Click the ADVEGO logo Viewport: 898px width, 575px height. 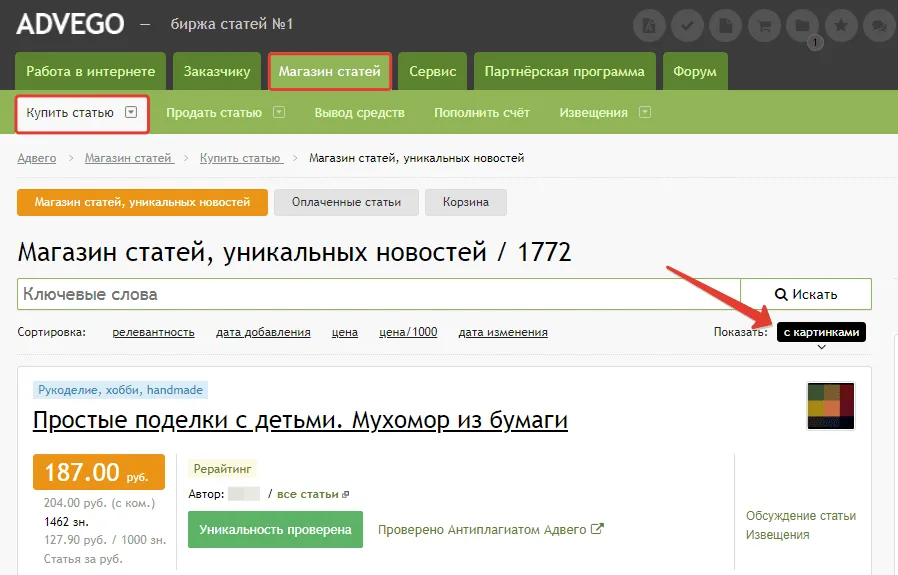[x=70, y=24]
